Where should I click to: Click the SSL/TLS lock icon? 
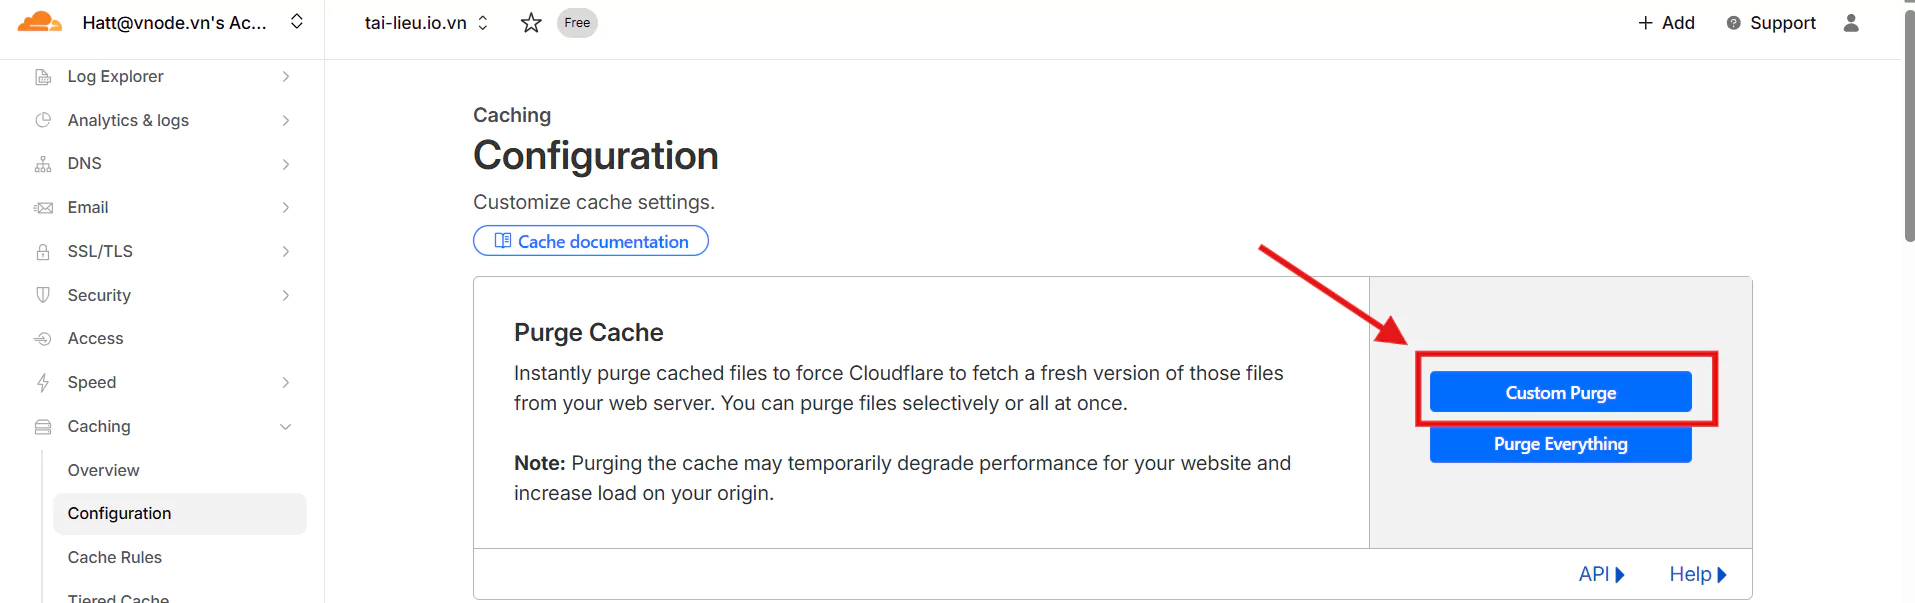[x=43, y=252]
